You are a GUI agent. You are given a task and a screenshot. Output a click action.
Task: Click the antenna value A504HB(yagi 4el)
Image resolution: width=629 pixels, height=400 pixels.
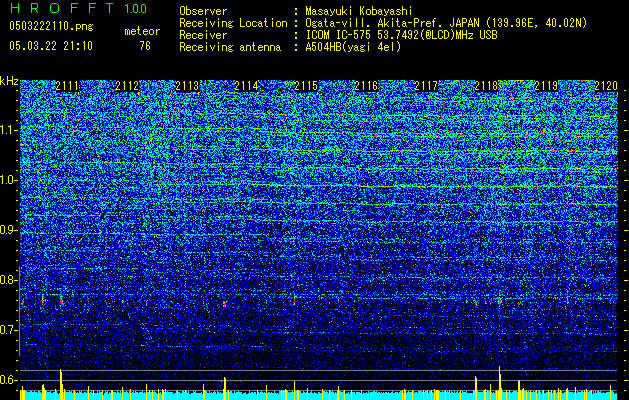[x=353, y=47]
